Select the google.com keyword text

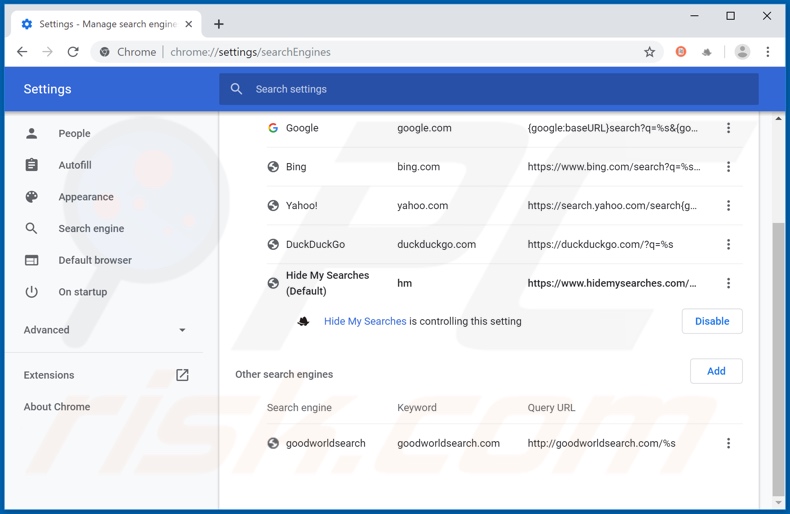[x=424, y=128]
